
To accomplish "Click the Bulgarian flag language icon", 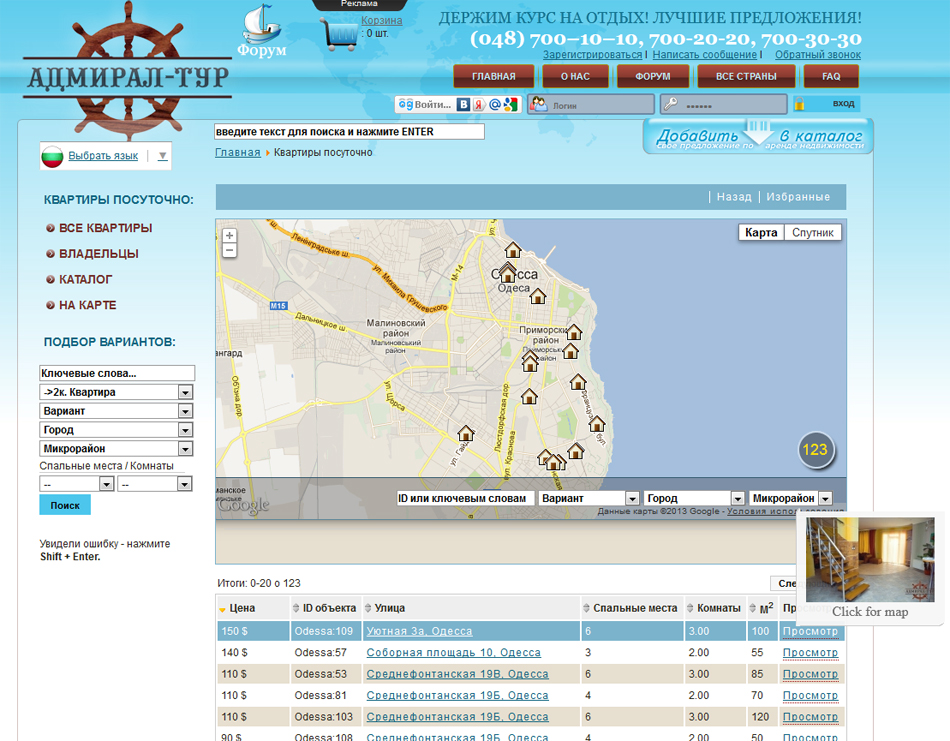I will 52,156.
